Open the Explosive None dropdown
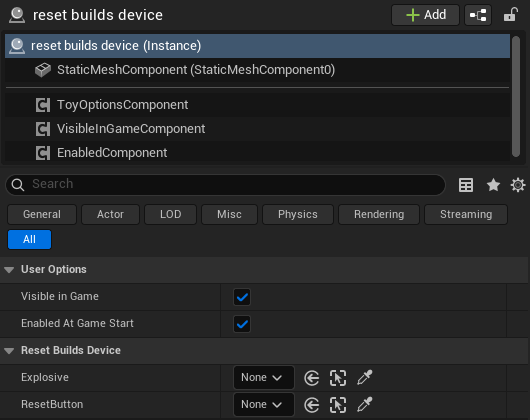This screenshot has width=530, height=420. [x=264, y=377]
